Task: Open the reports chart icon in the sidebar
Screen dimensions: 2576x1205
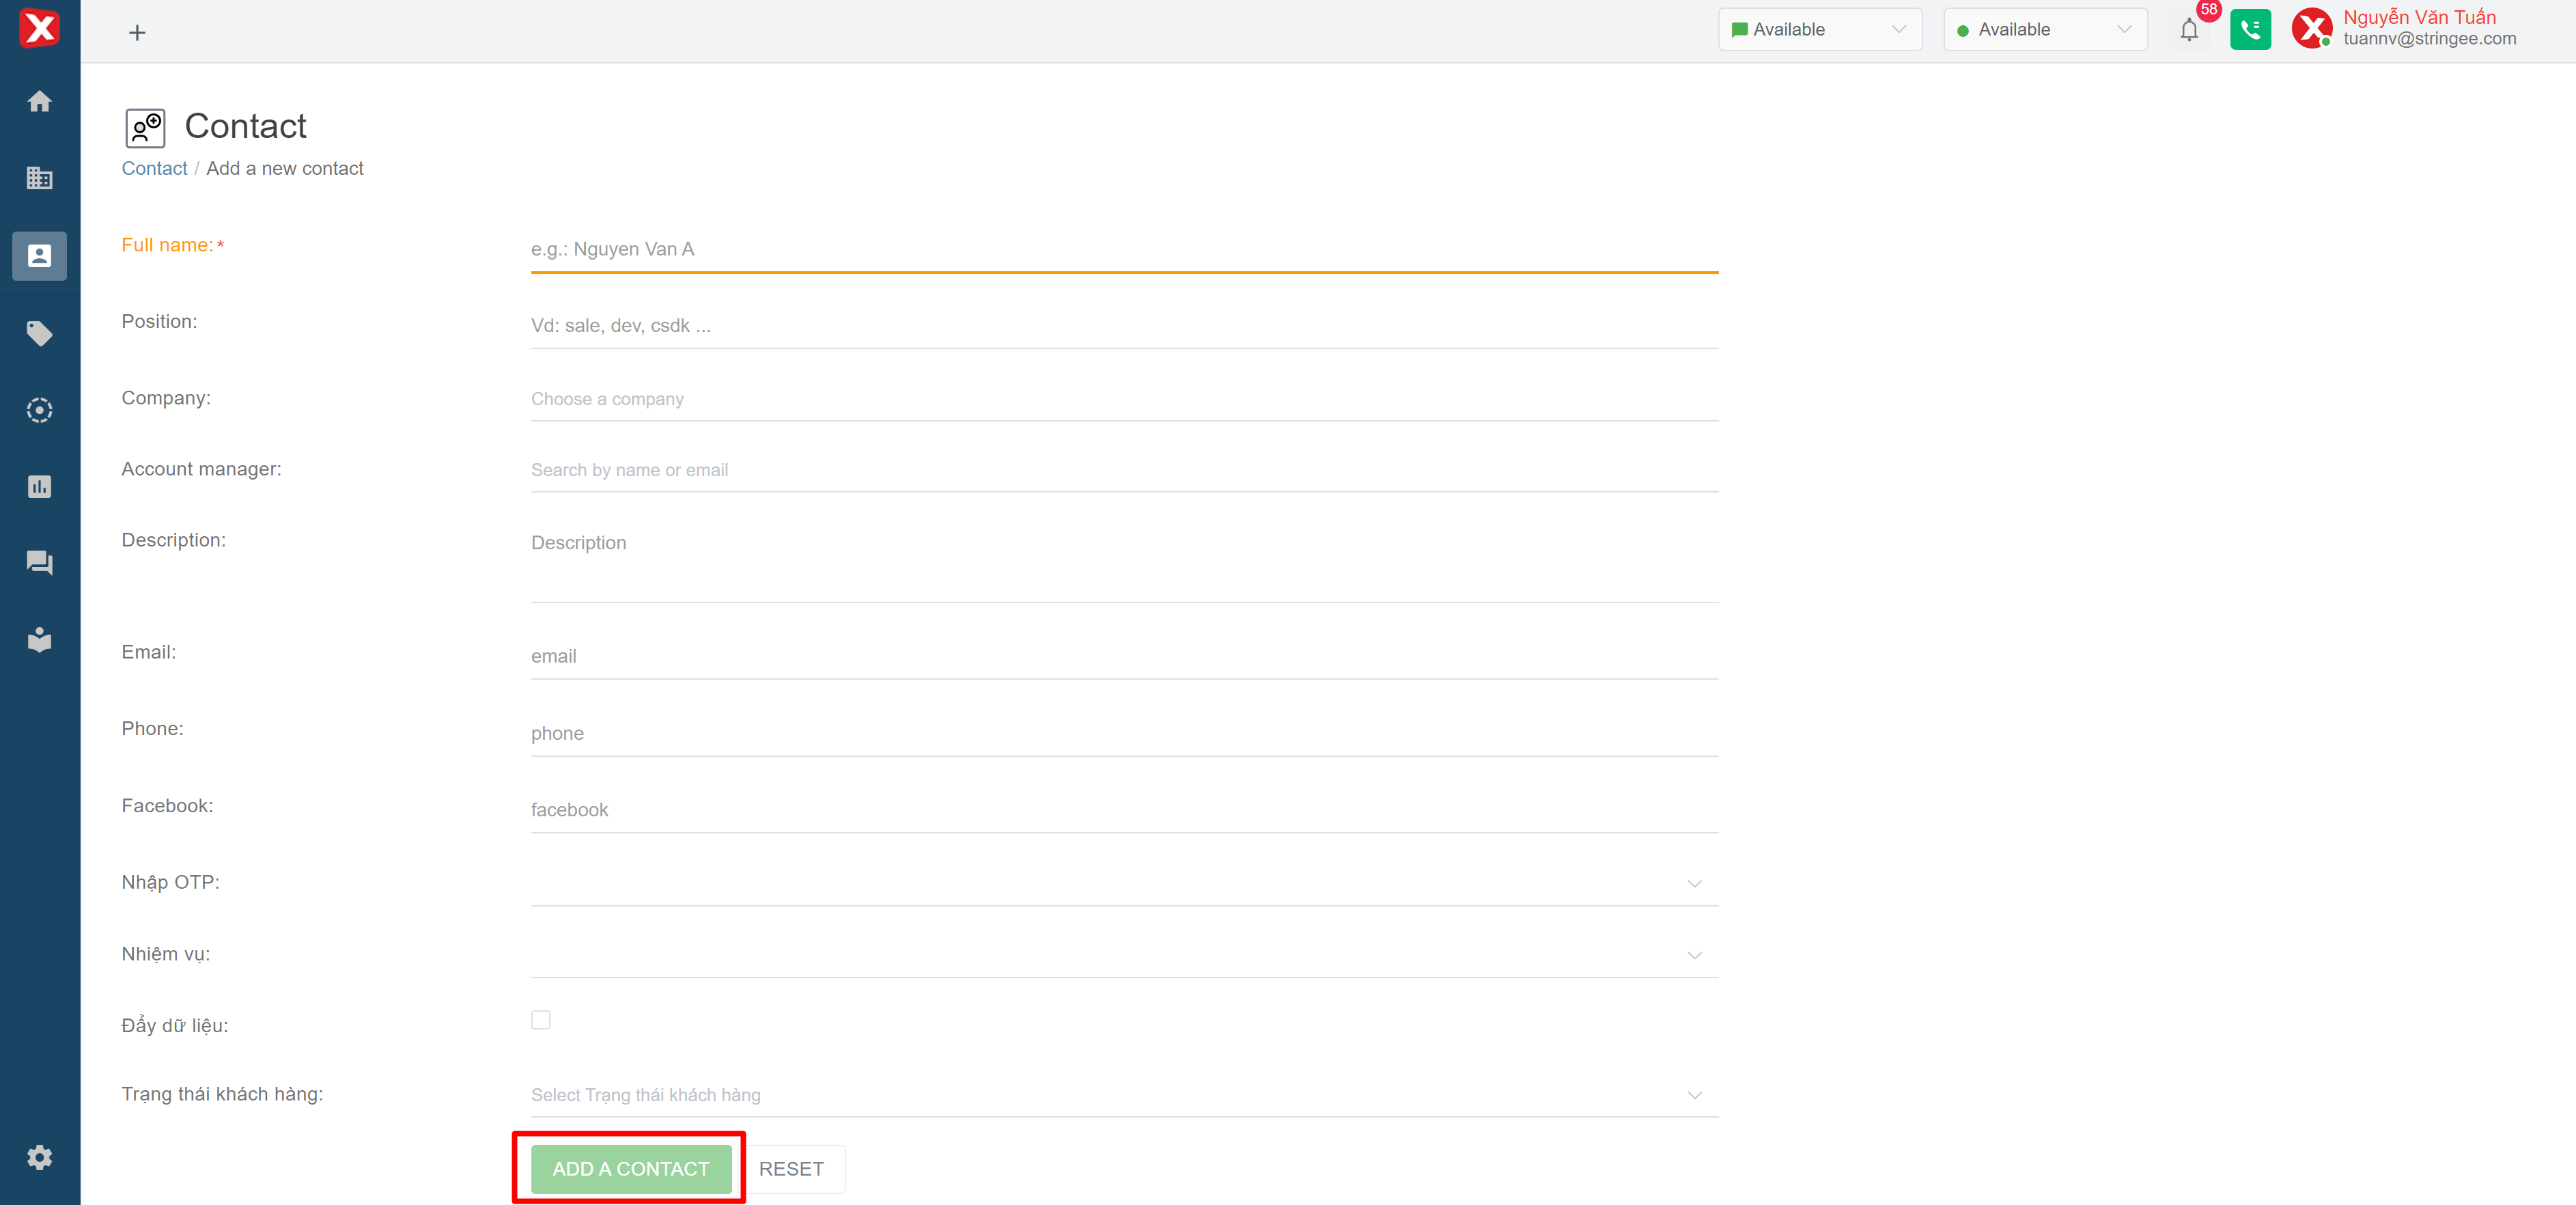Action: pyautogui.click(x=39, y=487)
